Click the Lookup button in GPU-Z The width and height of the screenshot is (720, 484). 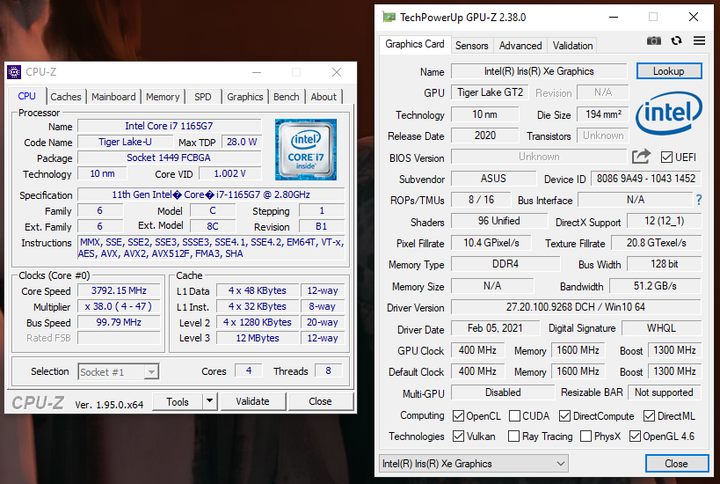(x=669, y=71)
